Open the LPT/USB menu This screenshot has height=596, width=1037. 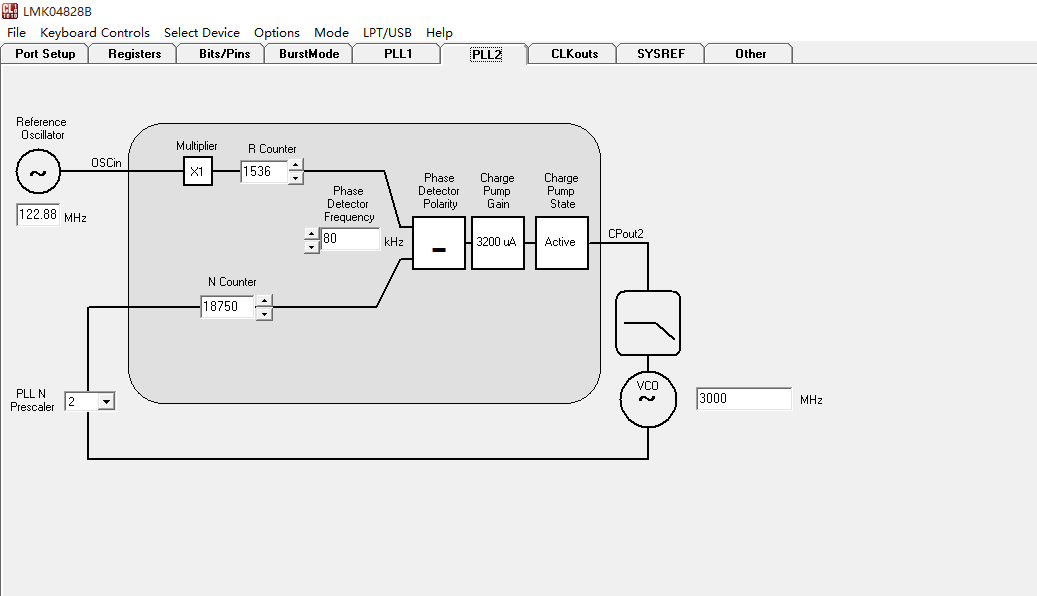[387, 32]
